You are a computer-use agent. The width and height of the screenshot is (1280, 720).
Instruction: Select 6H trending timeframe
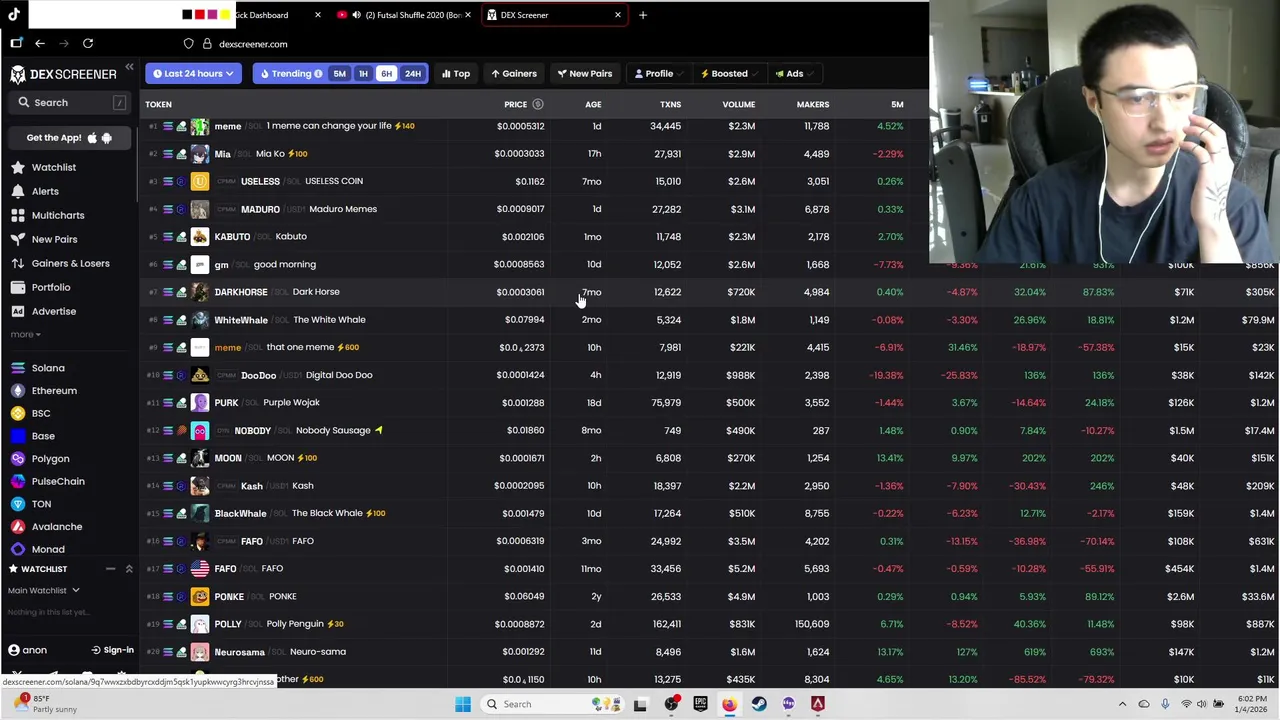pyautogui.click(x=386, y=74)
